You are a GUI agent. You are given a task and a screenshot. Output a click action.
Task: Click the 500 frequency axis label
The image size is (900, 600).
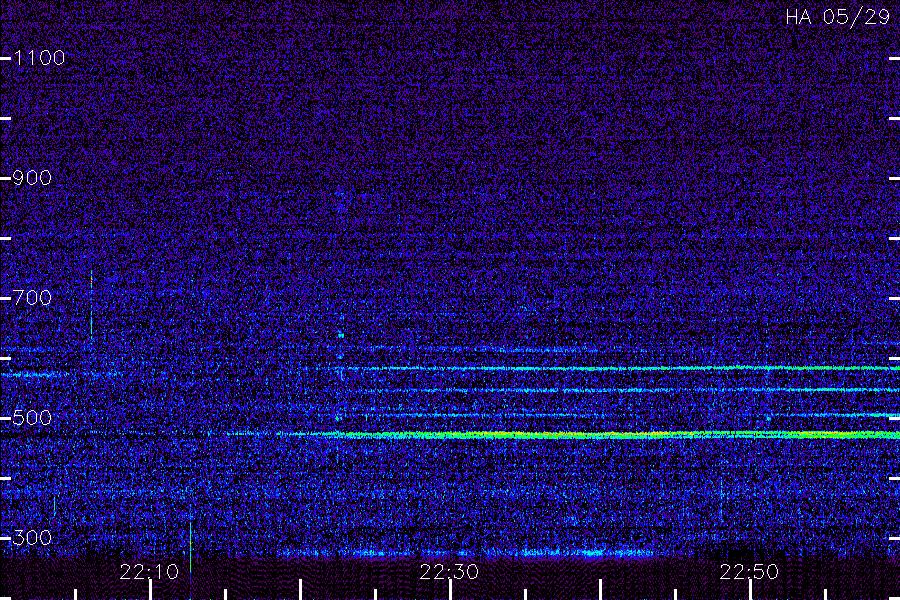(32, 417)
